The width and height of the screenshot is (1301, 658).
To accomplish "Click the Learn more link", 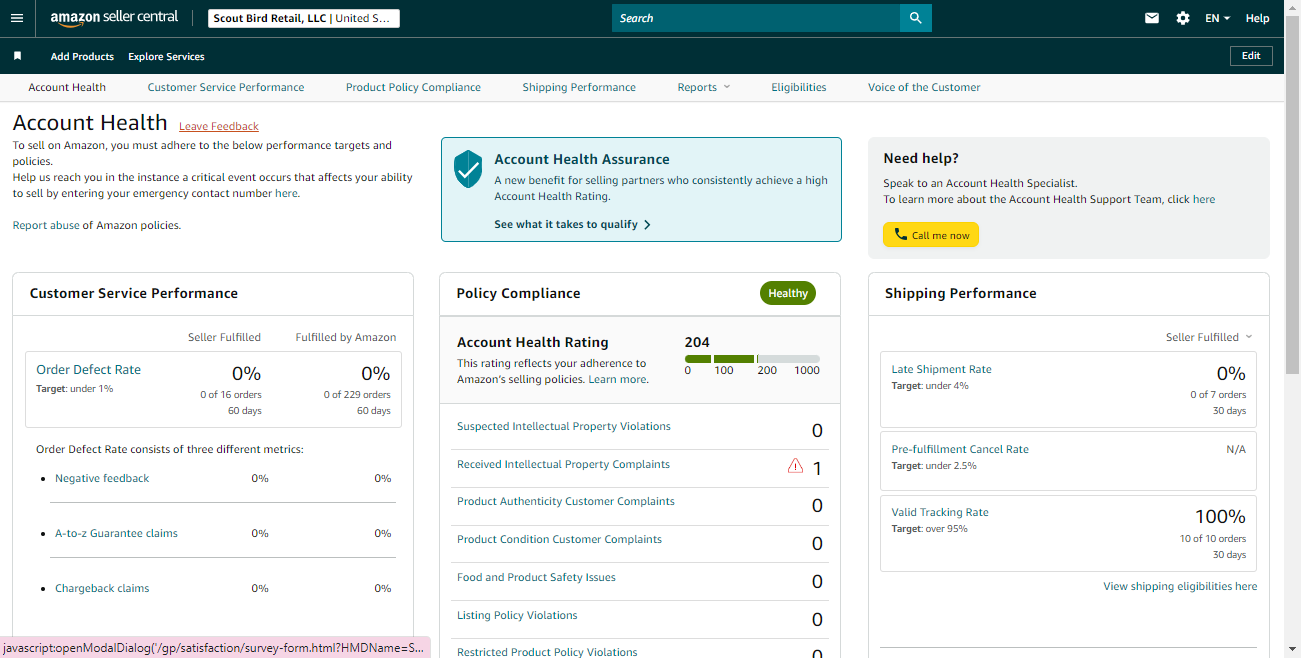I will [617, 379].
